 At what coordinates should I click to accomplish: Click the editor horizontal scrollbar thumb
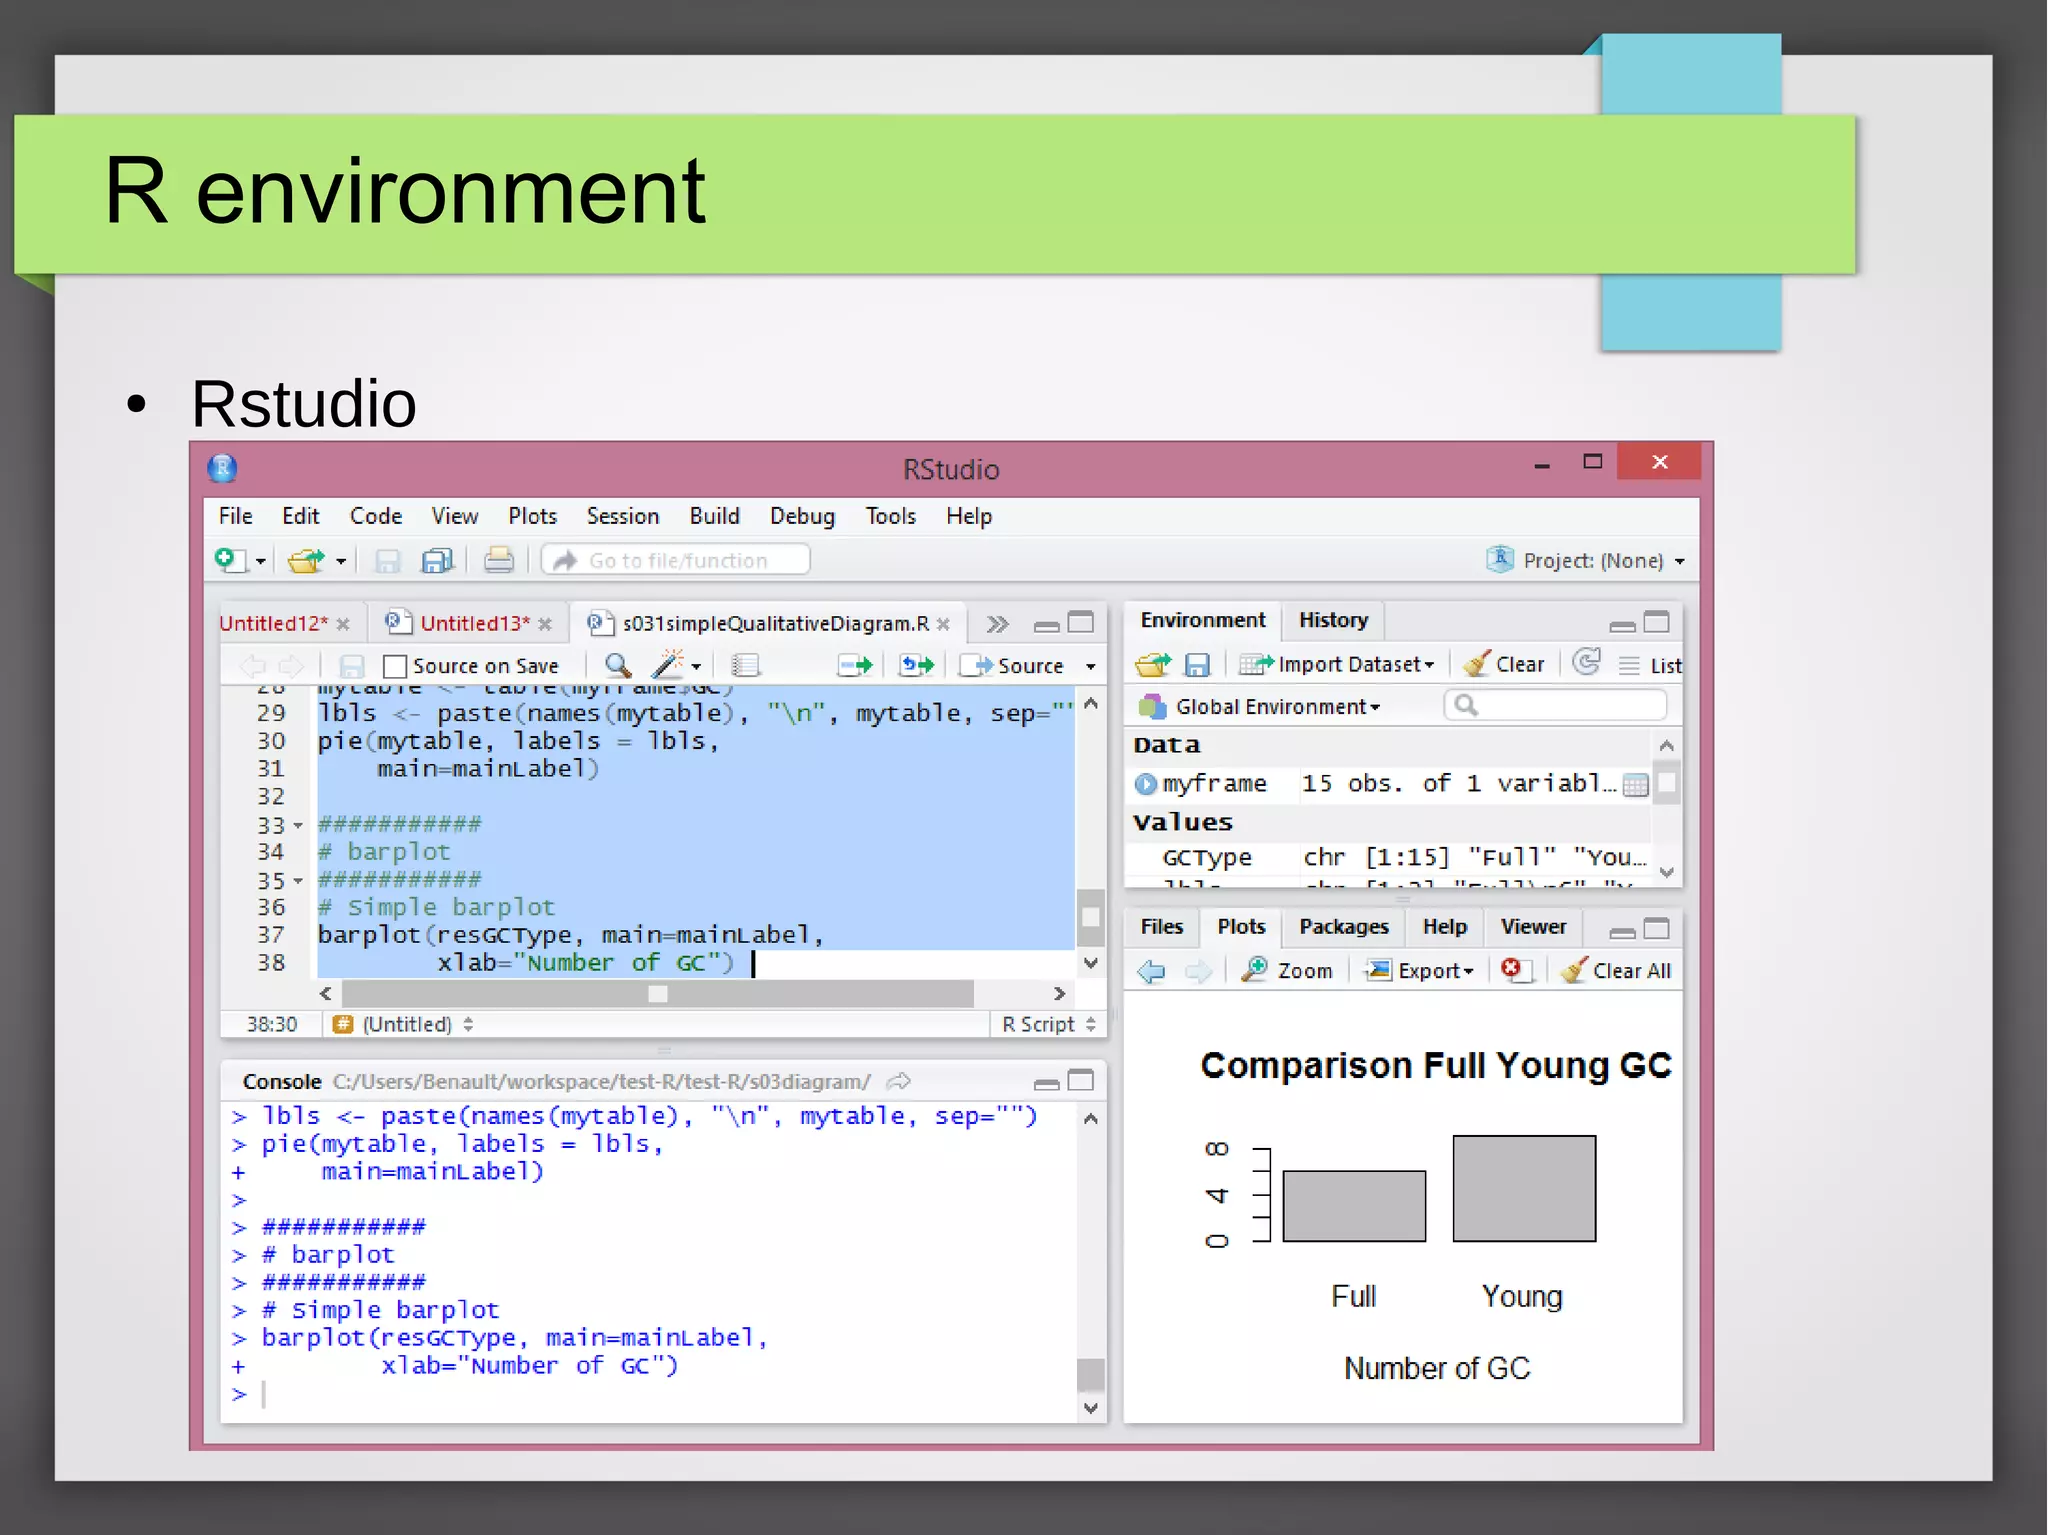click(x=658, y=994)
